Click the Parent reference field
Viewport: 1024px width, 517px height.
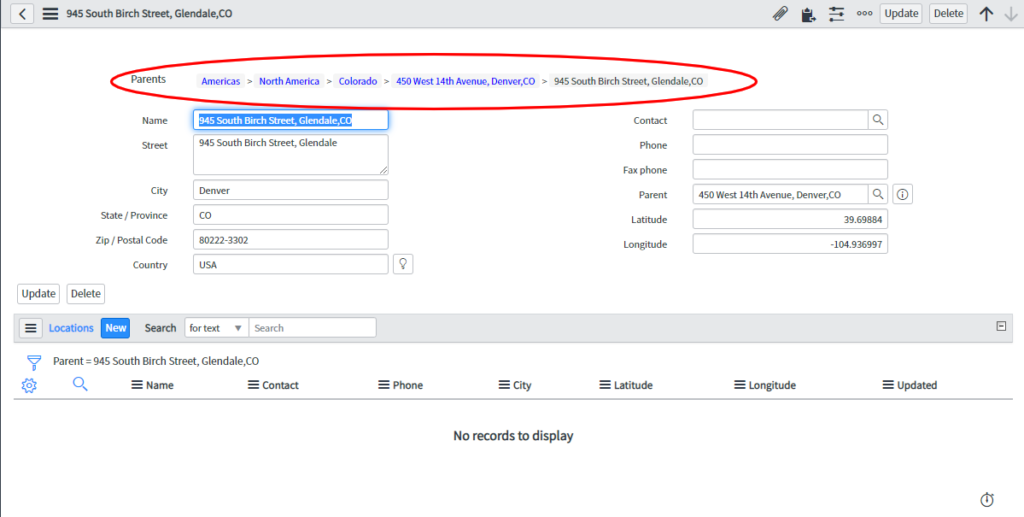(780, 195)
